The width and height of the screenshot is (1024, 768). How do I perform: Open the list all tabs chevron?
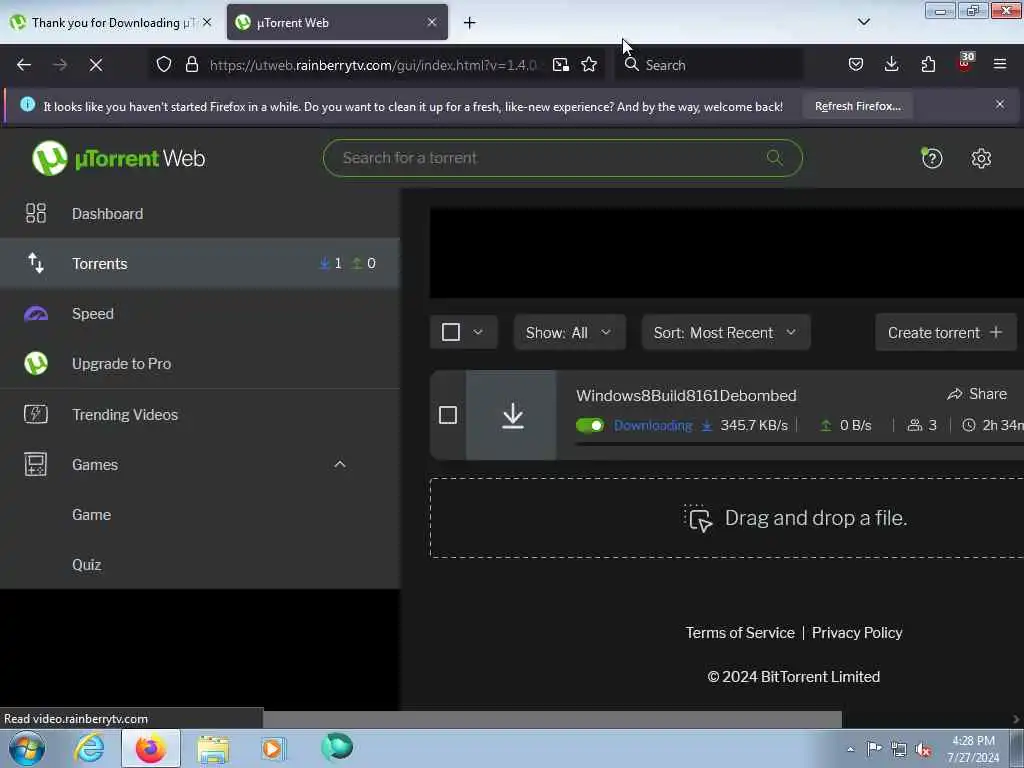863,22
